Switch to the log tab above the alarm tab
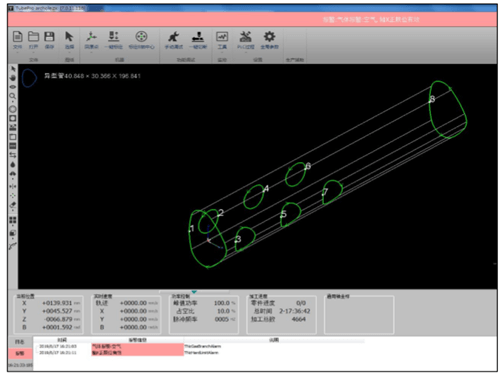Viewport: 500px width, 375px height. click(x=20, y=342)
